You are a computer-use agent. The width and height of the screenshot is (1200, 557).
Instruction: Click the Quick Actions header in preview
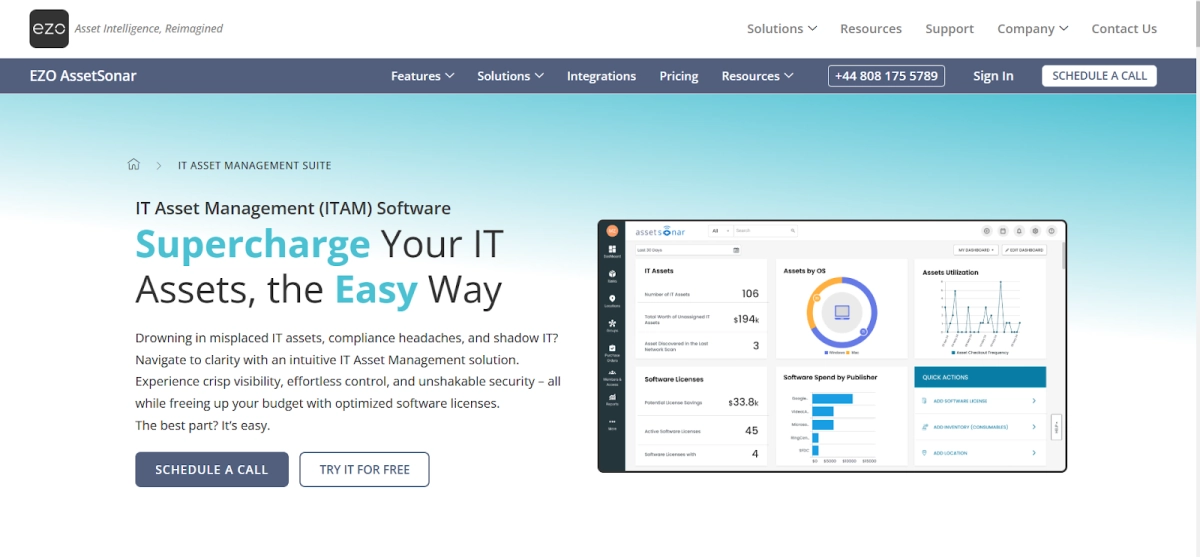pos(980,377)
